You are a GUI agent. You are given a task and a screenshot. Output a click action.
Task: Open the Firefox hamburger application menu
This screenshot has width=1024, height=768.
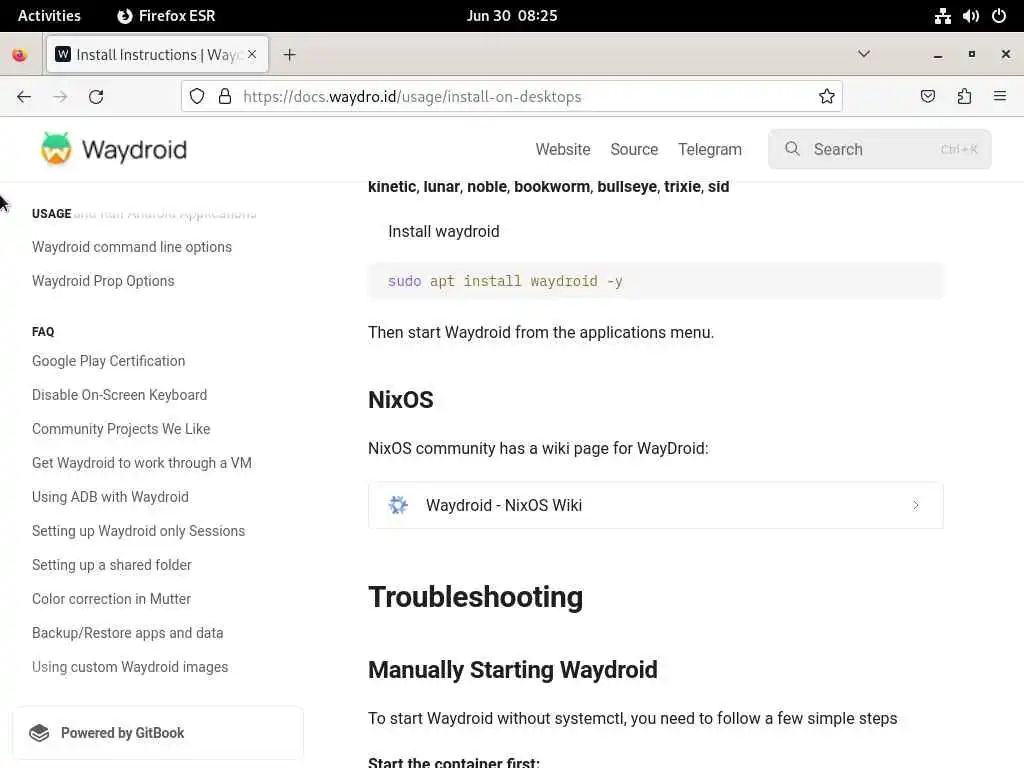point(1000,97)
